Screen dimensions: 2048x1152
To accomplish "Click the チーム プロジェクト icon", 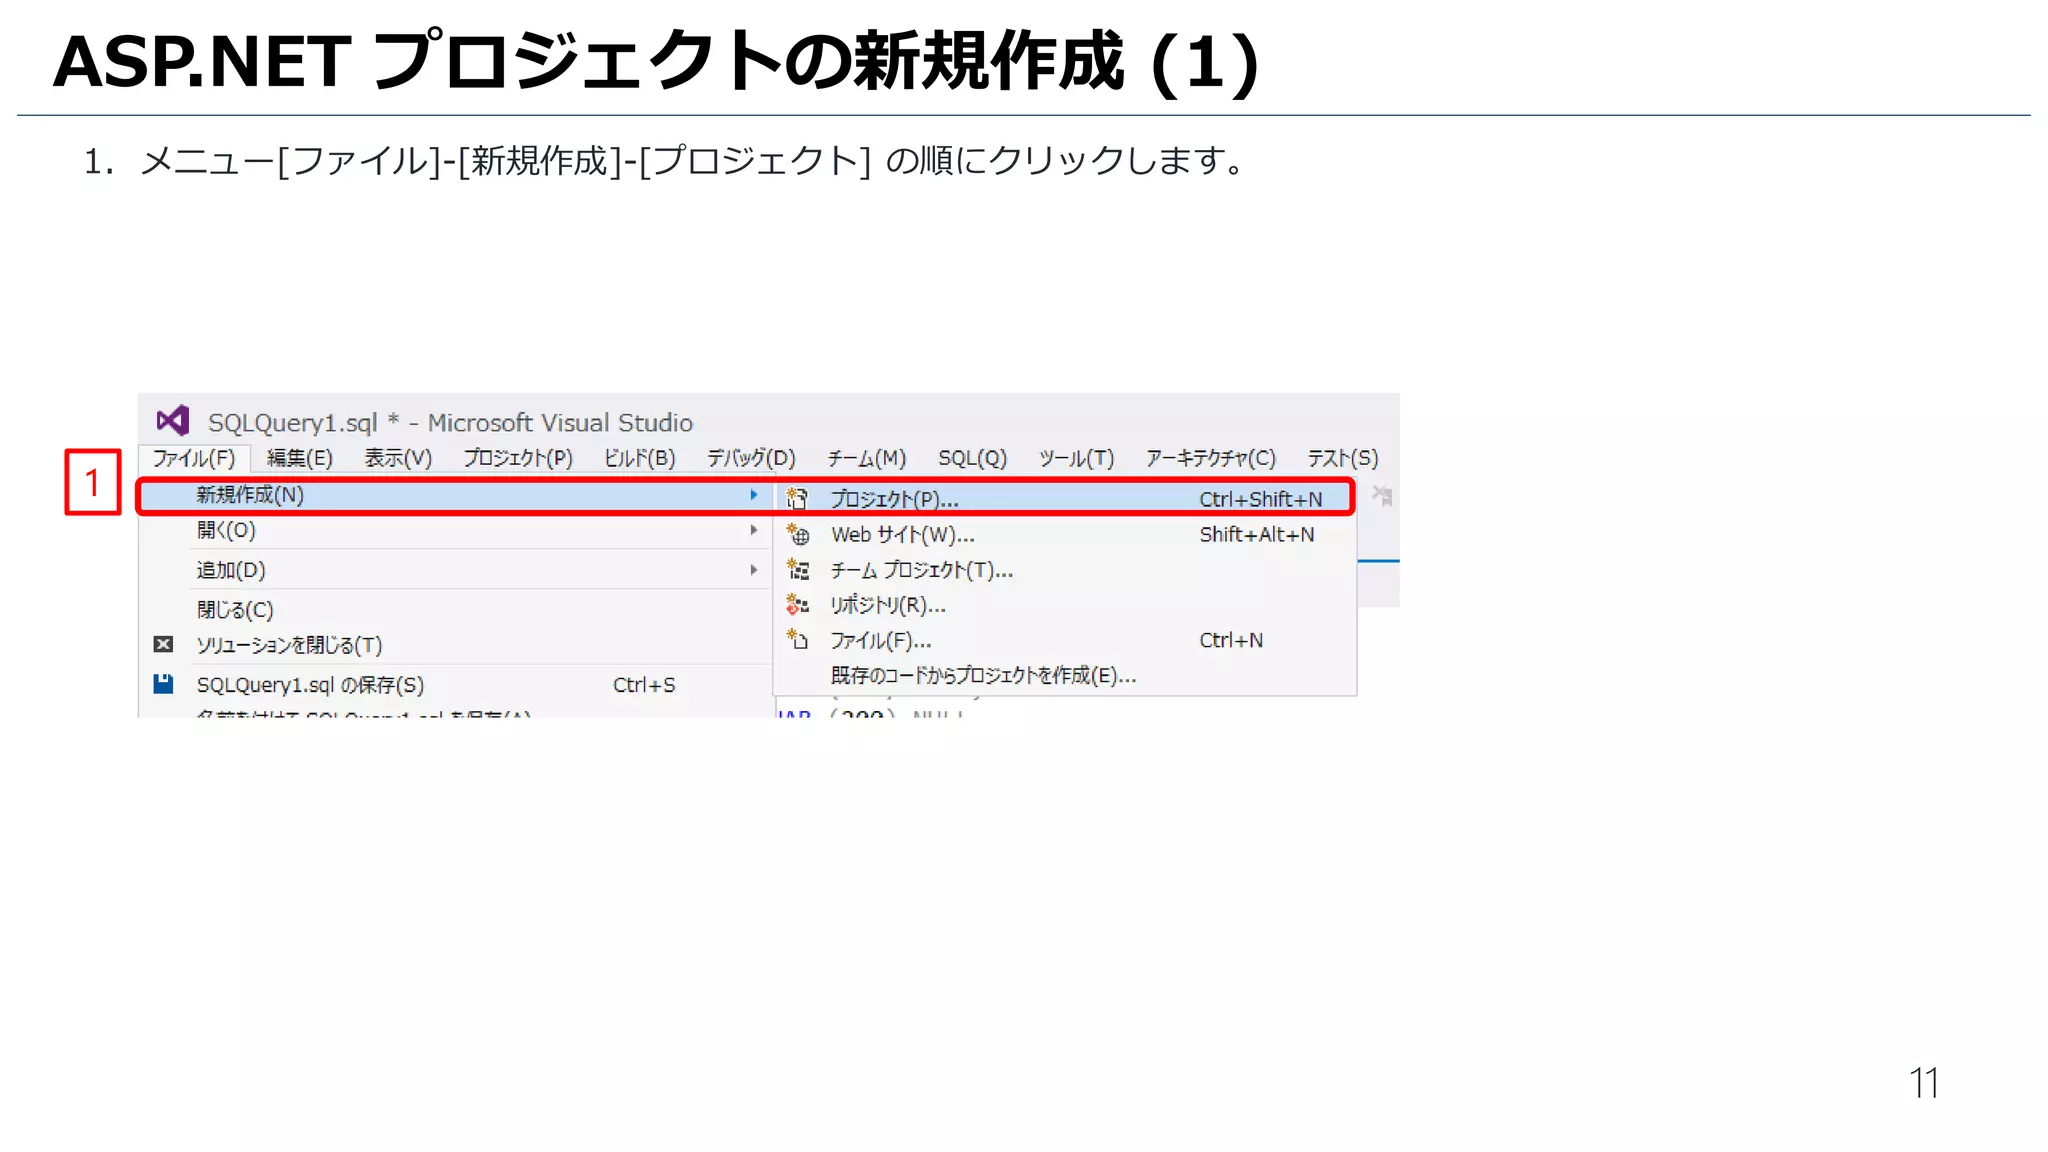I will pyautogui.click(x=797, y=569).
